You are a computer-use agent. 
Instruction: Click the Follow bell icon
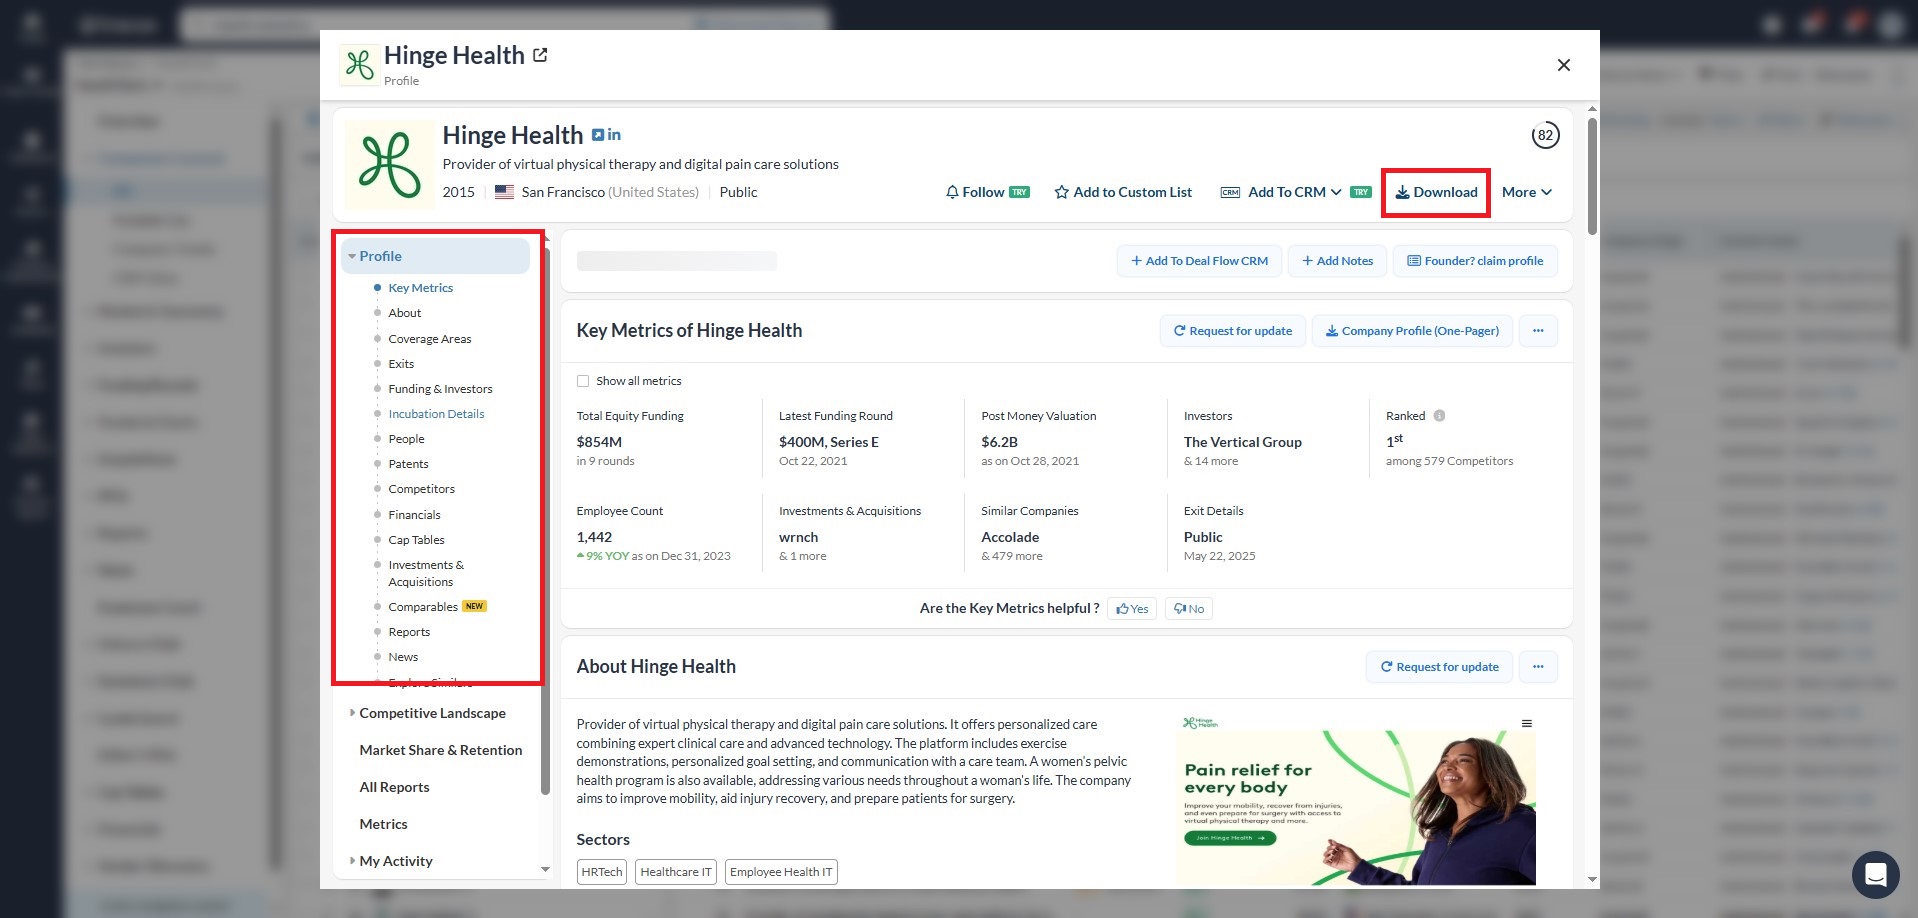click(952, 192)
